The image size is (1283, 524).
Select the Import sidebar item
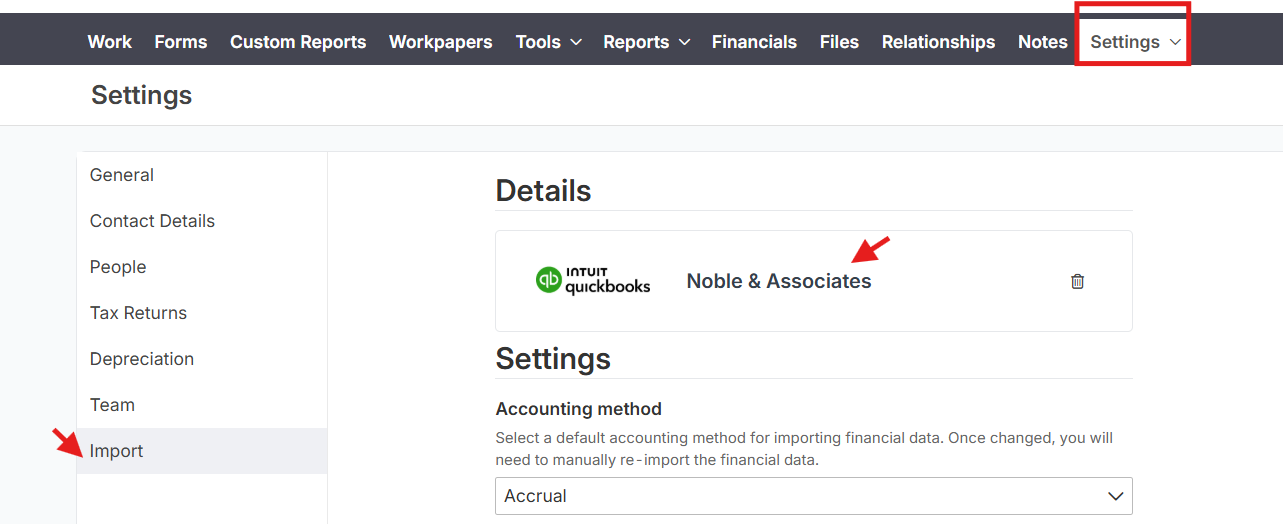click(x=202, y=451)
